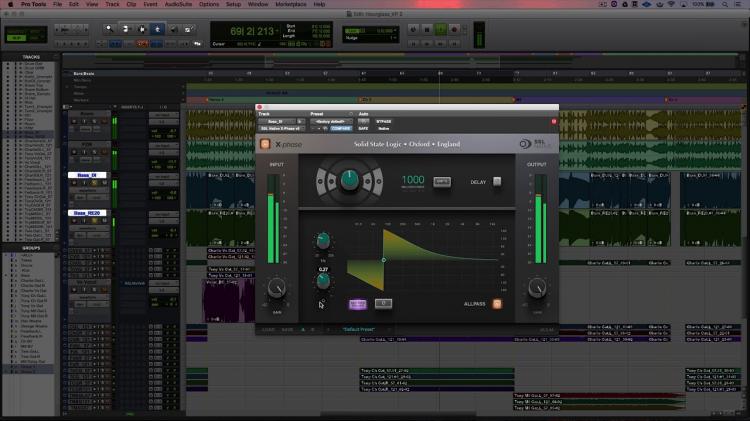This screenshot has width=750, height=421.
Task: Toggle the DELAY switch
Action: pyautogui.click(x=497, y=181)
